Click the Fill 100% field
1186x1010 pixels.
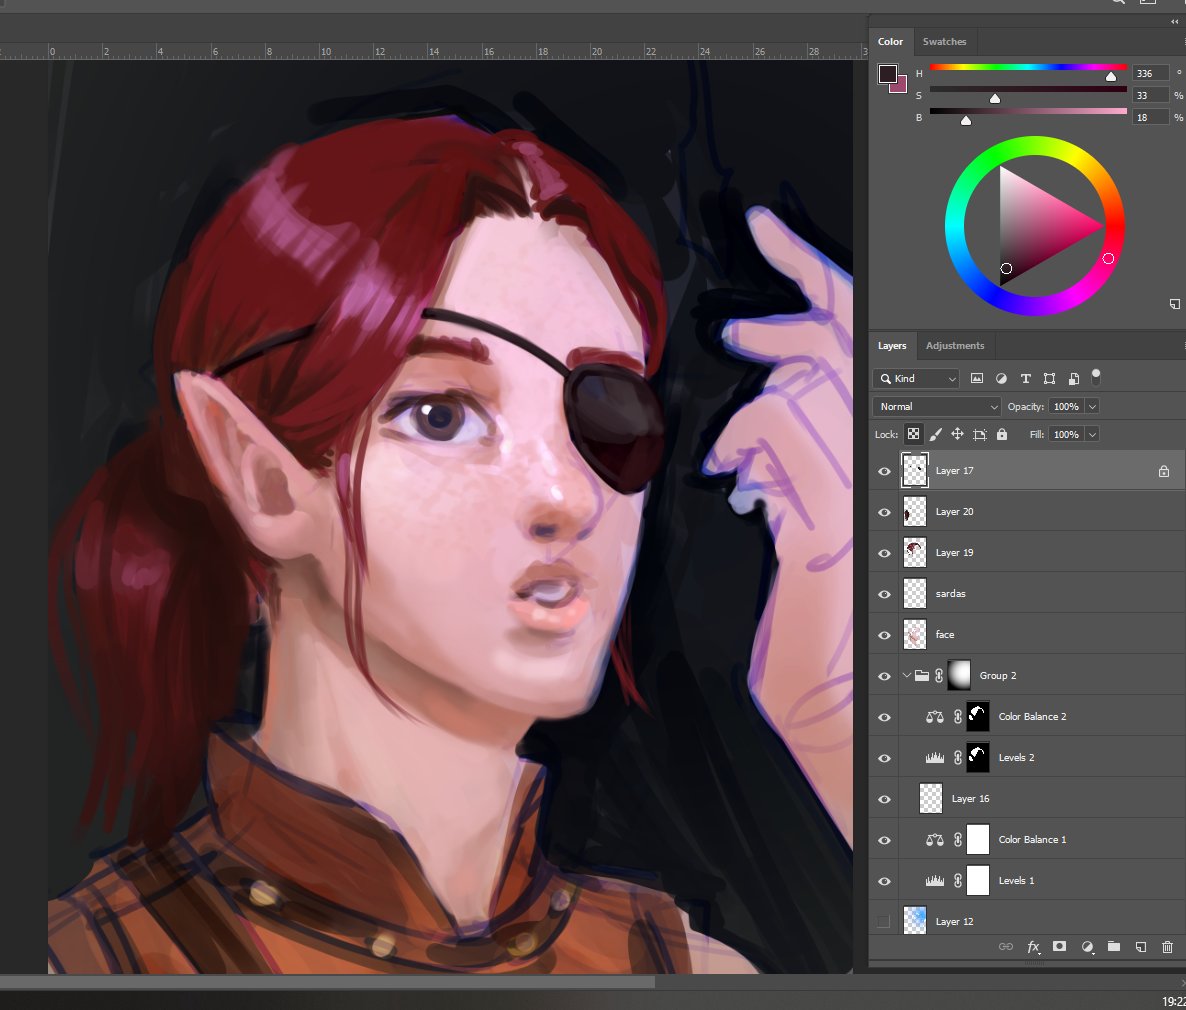pos(1066,434)
